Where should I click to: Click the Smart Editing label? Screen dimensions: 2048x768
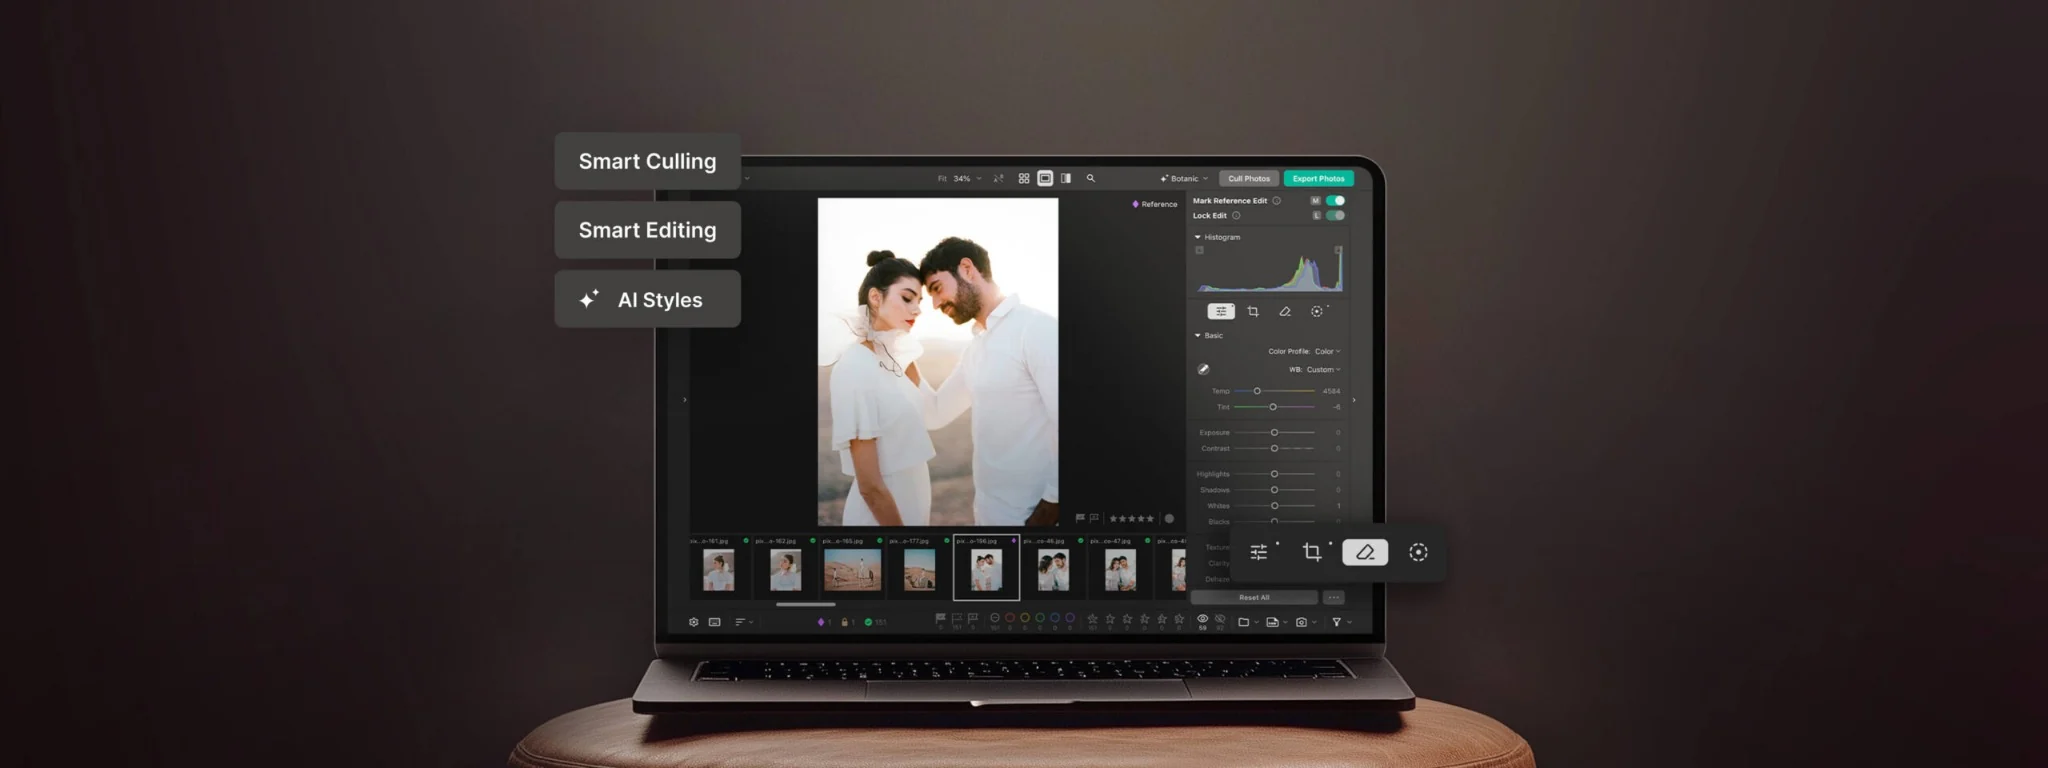point(648,230)
